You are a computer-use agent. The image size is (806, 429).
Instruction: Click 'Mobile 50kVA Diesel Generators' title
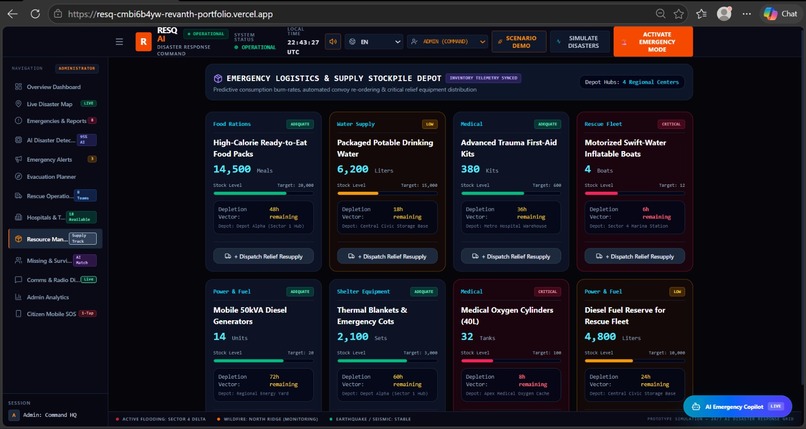click(250, 315)
